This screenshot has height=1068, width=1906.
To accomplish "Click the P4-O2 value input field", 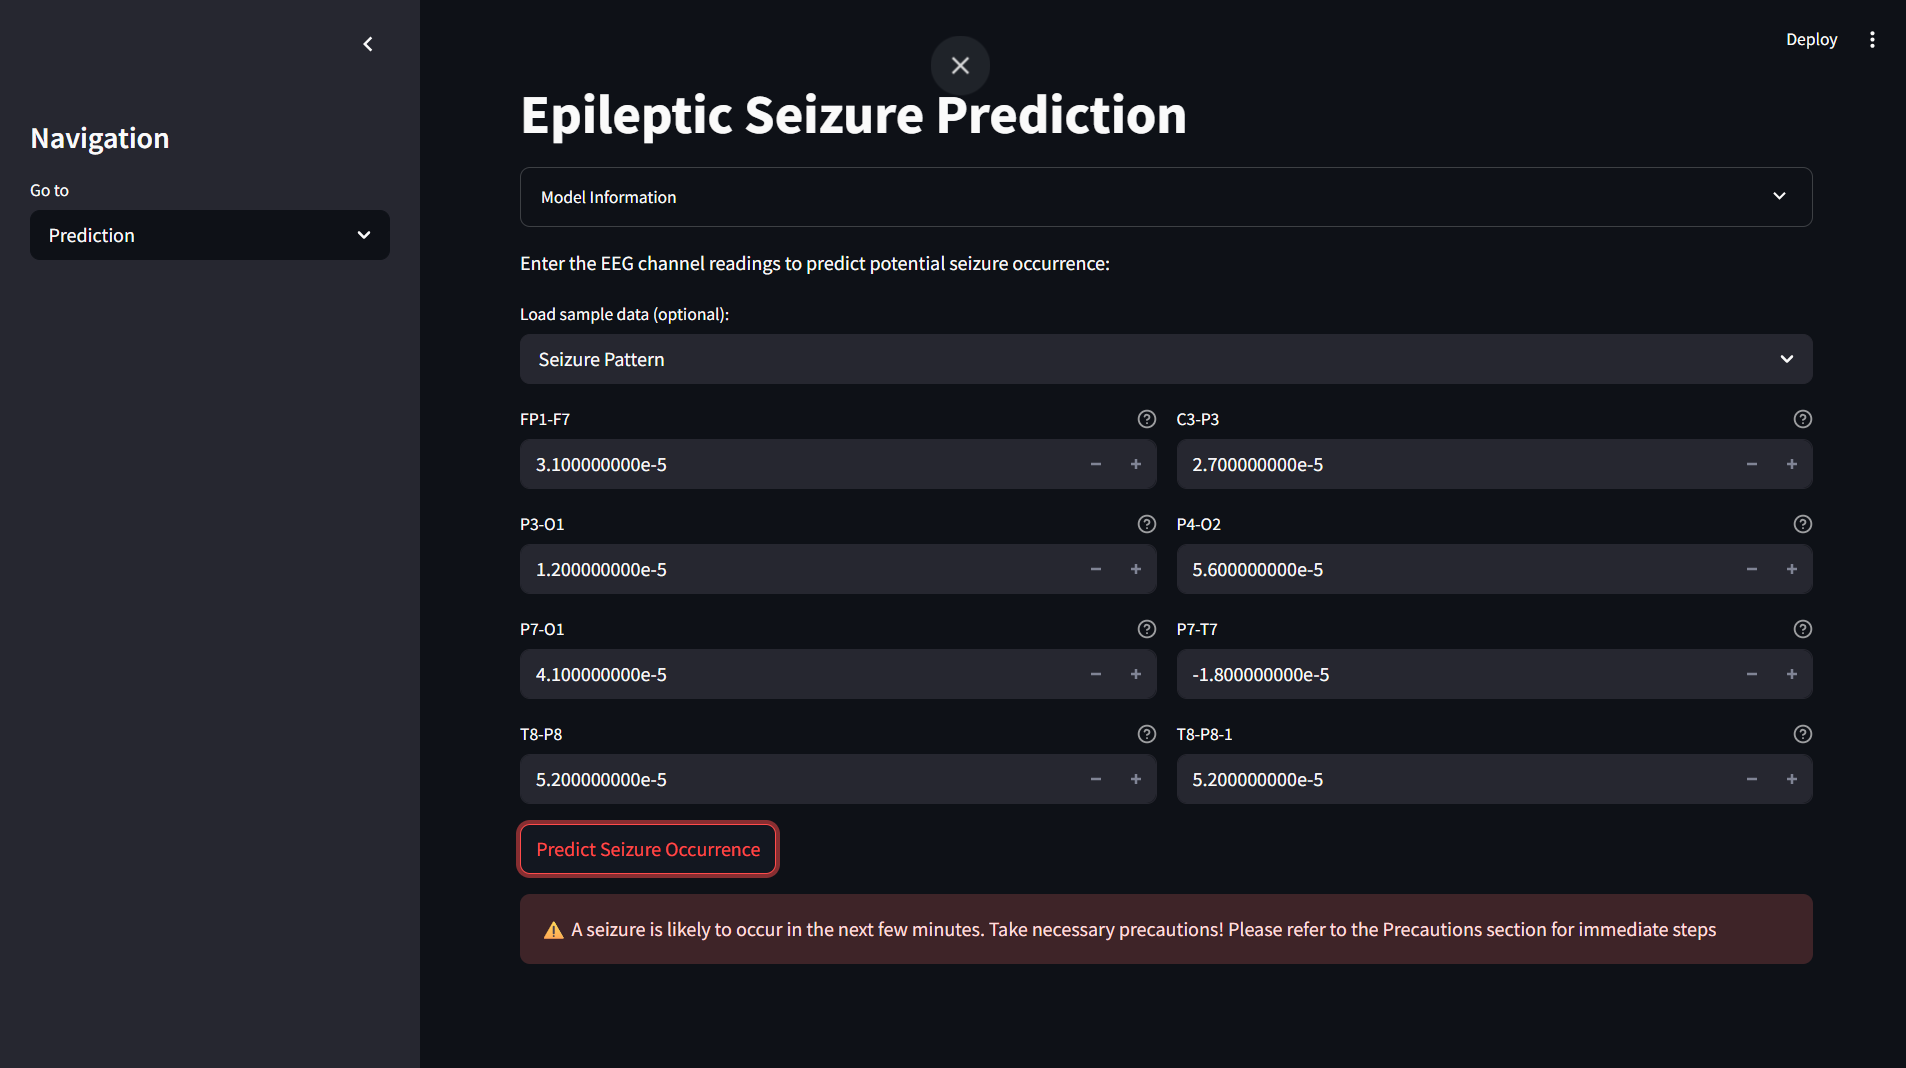I will [x=1450, y=569].
